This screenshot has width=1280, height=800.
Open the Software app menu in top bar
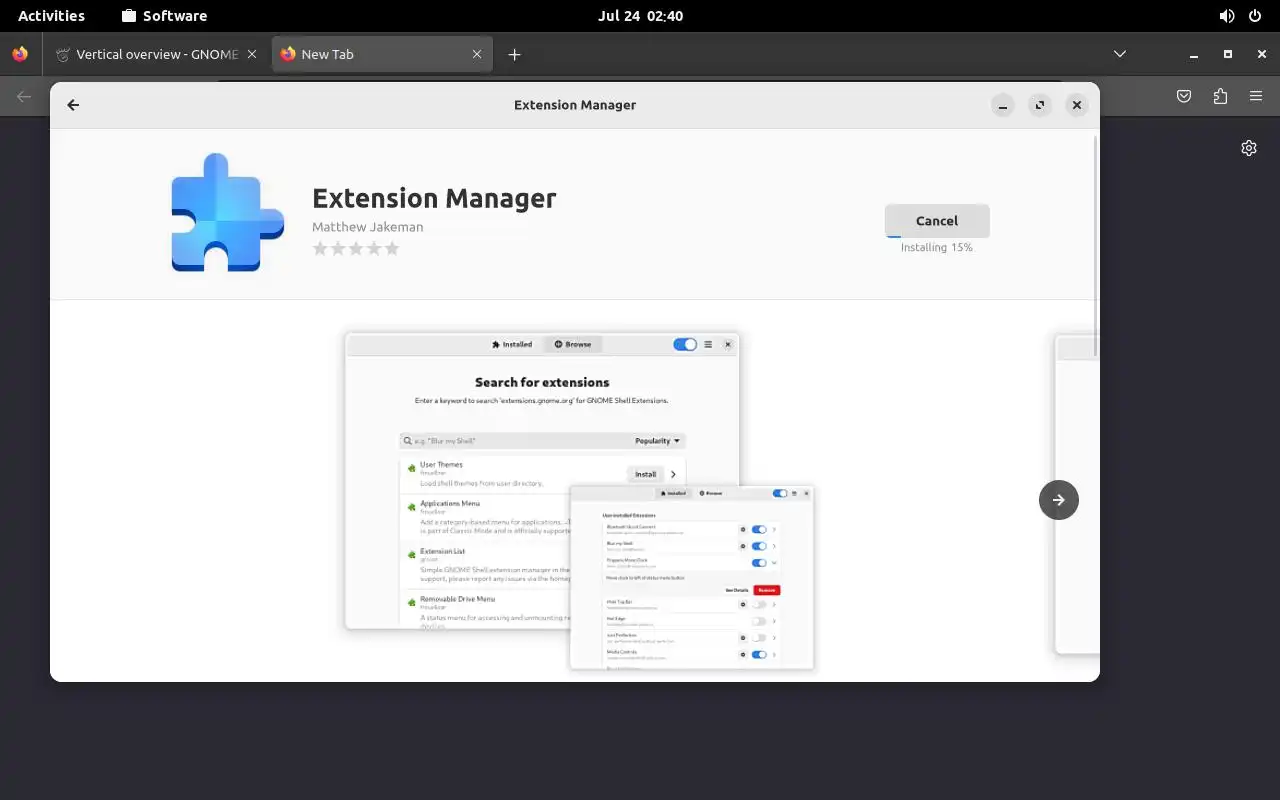(164, 16)
